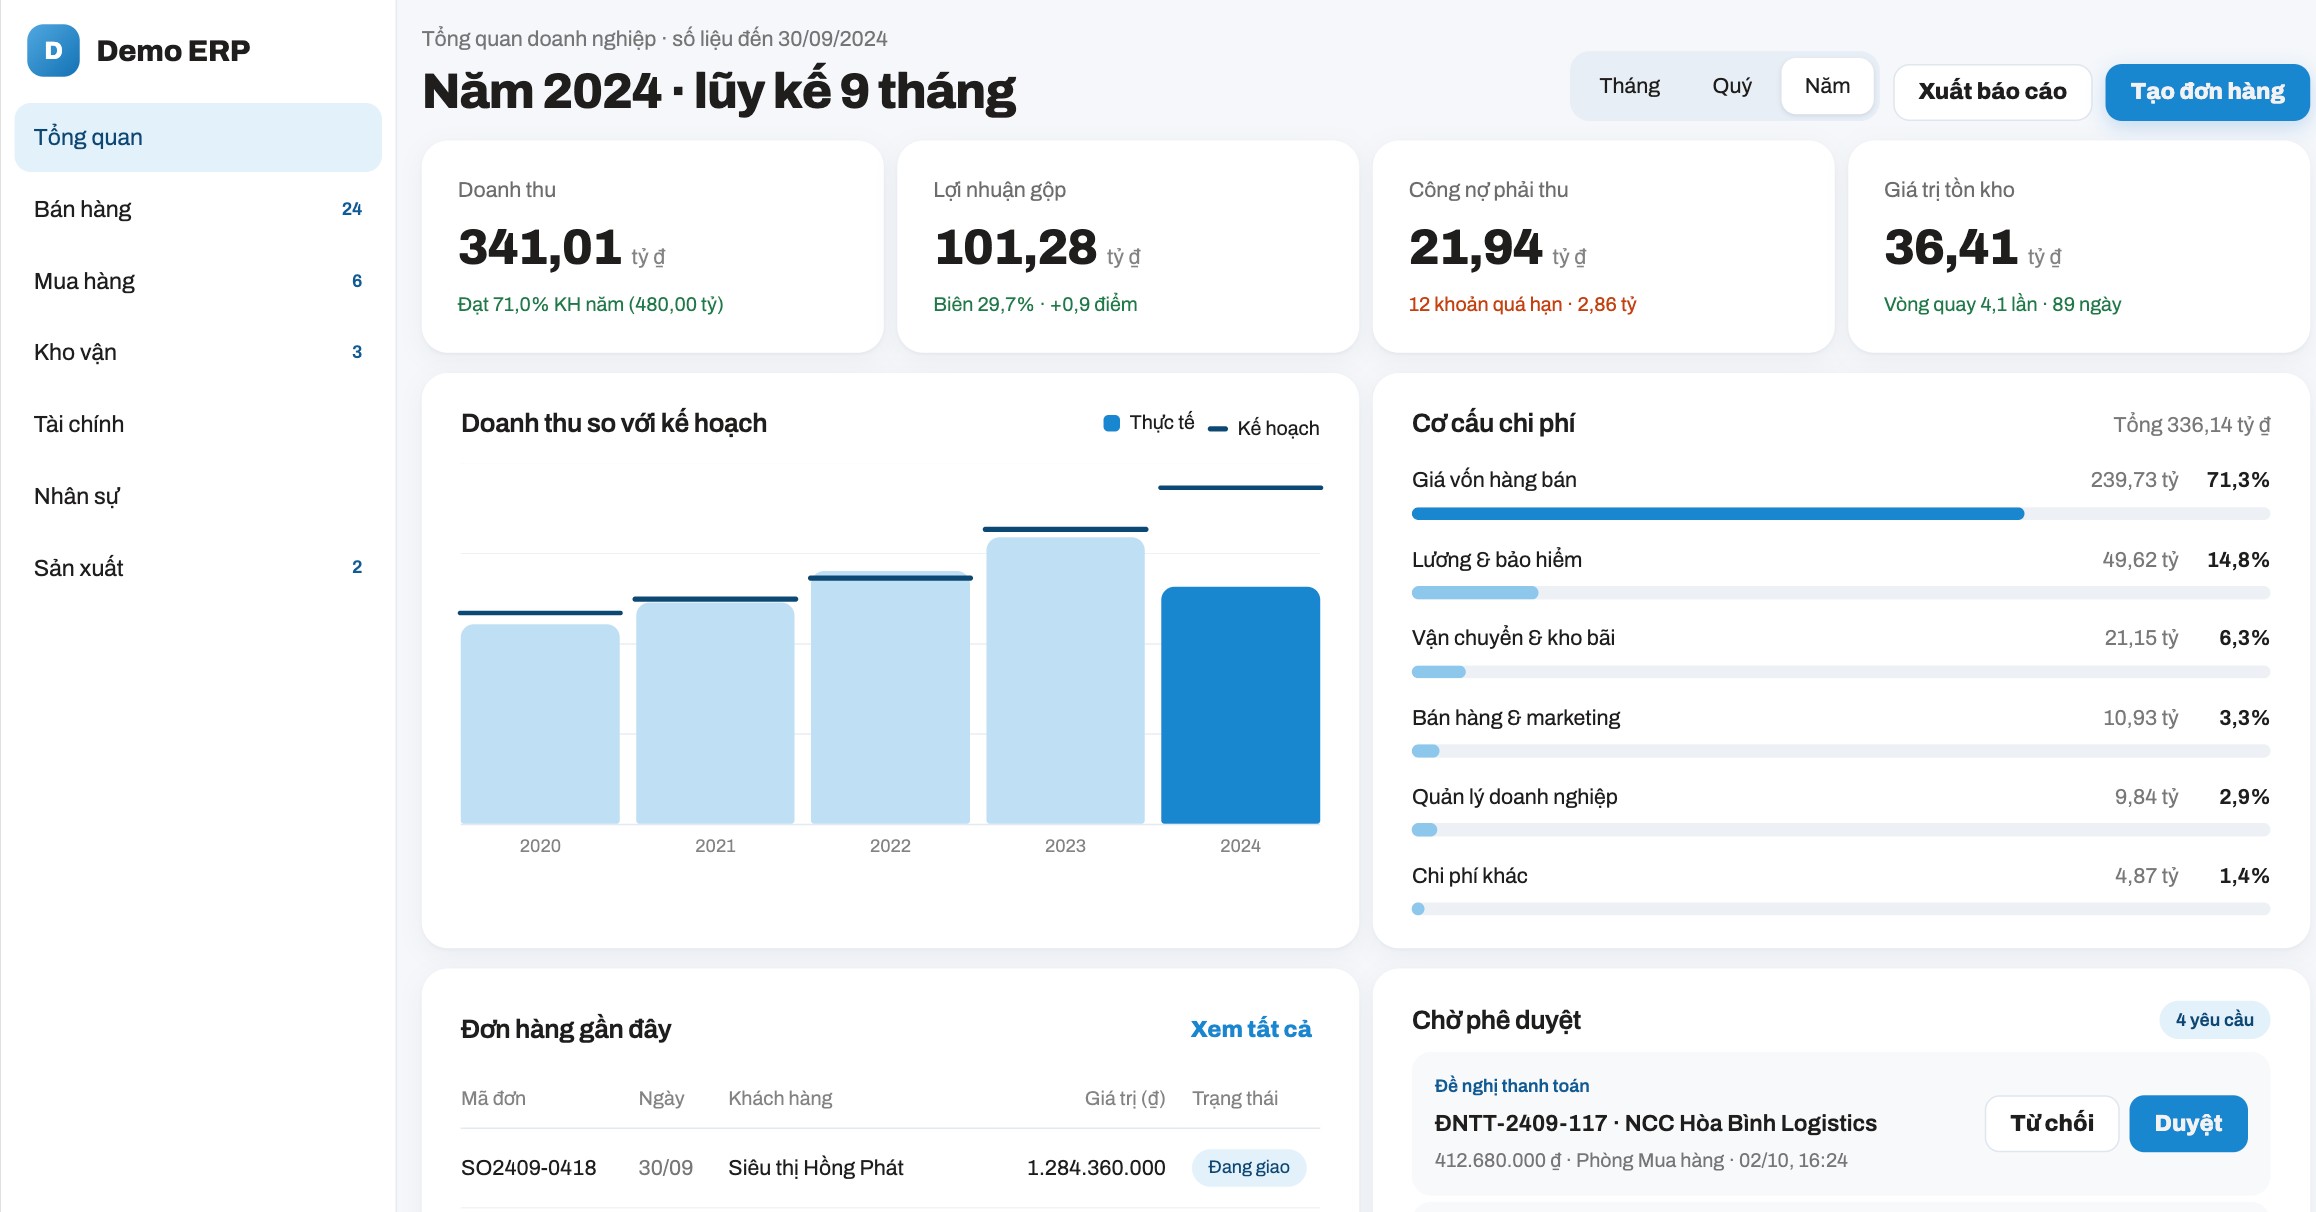The height and width of the screenshot is (1212, 2316).
Task: Approve request ĐNTT-2409-117 with Duyệt
Action: [x=2188, y=1123]
